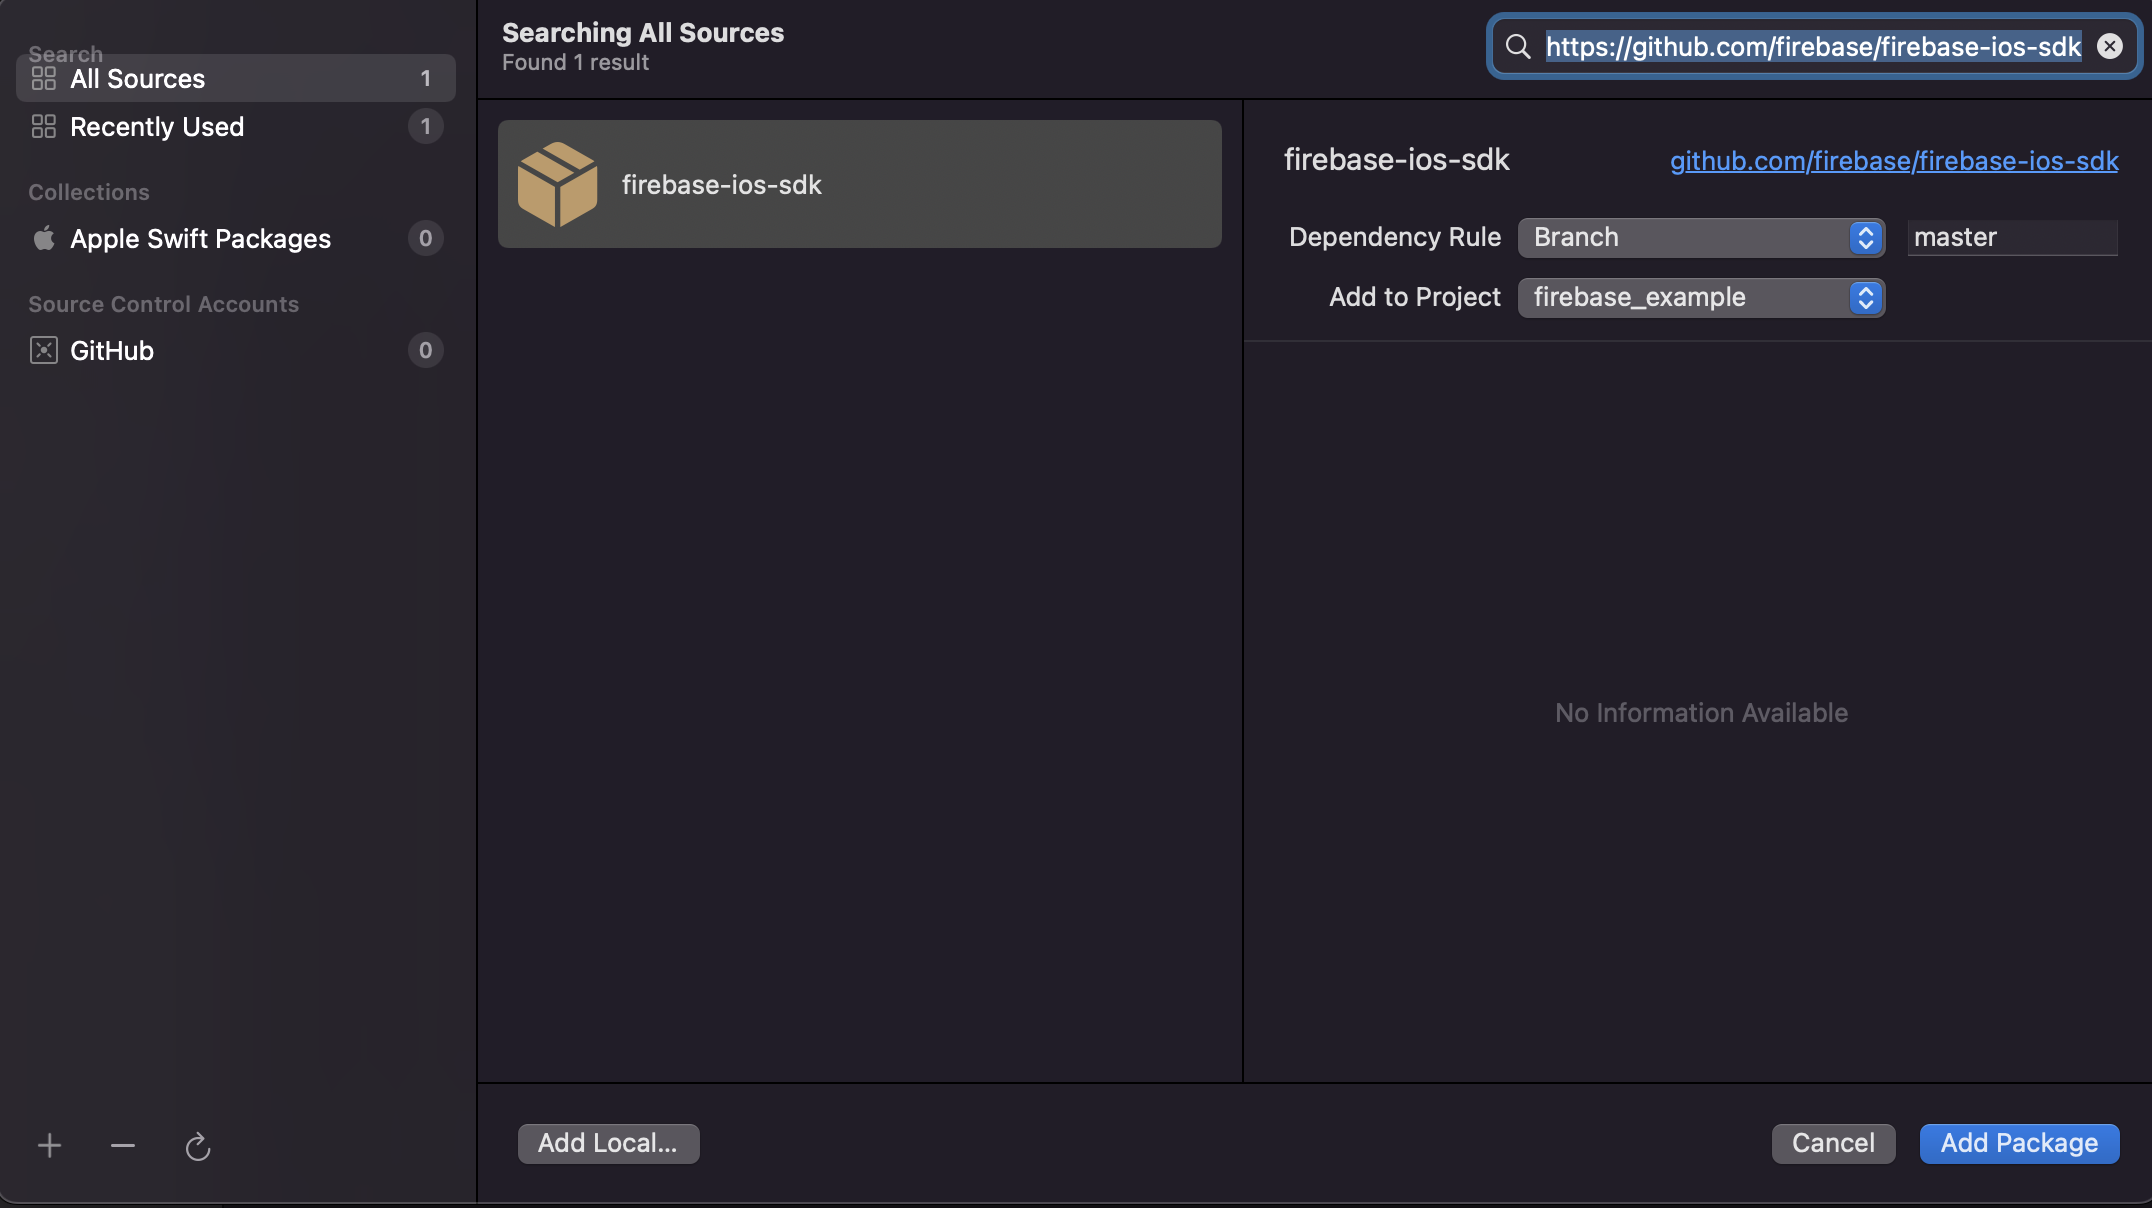Click the Add Package button
2152x1208 pixels.
pyautogui.click(x=2019, y=1143)
